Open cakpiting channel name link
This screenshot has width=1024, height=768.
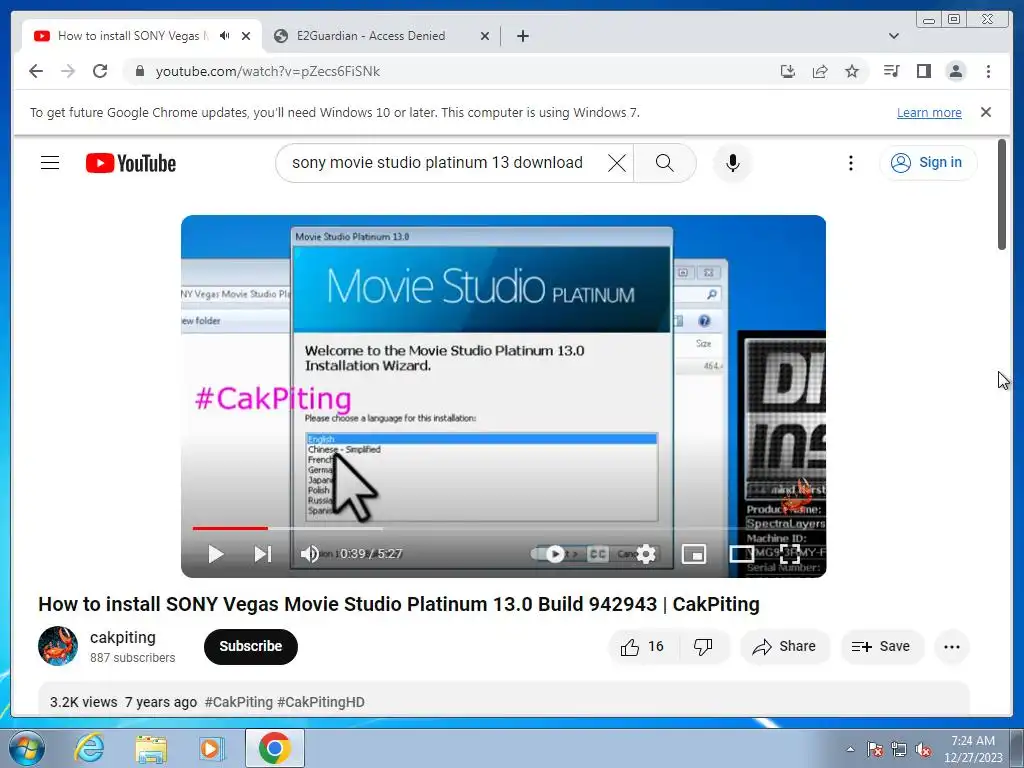123,637
